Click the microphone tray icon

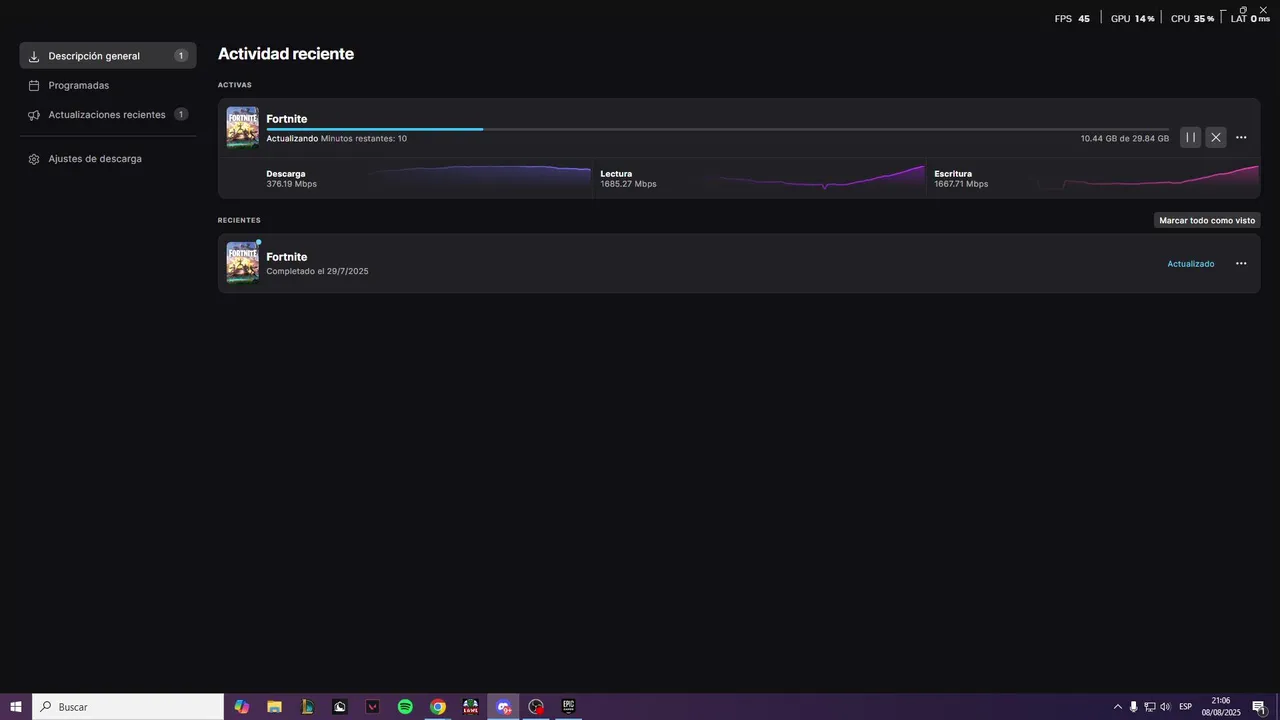1133,707
